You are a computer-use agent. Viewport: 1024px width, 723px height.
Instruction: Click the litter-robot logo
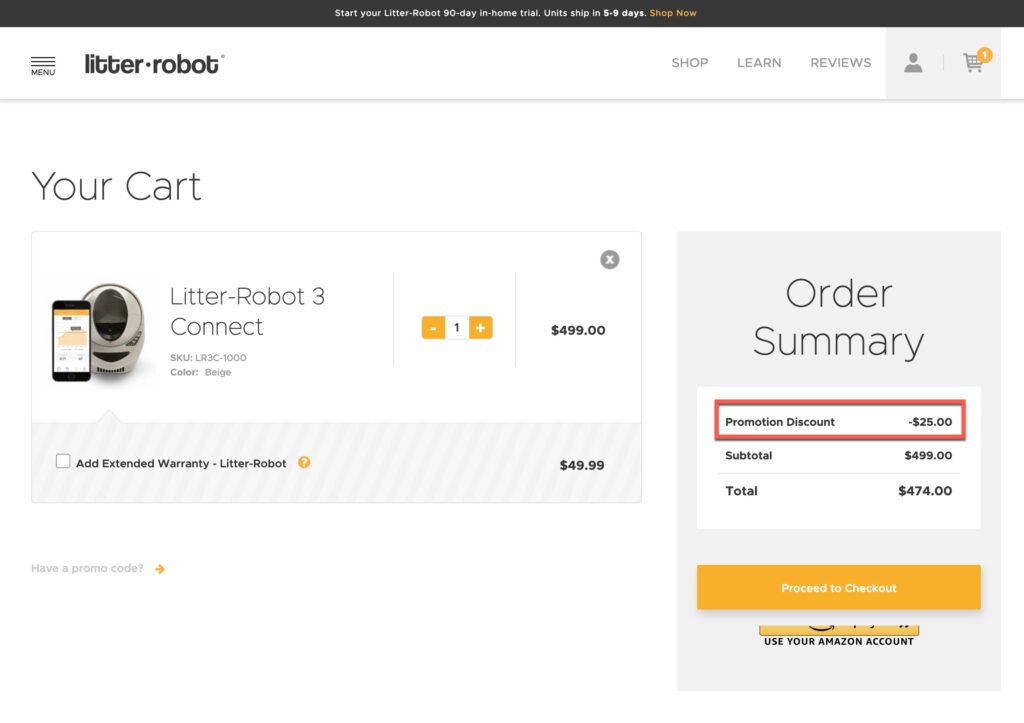153,62
